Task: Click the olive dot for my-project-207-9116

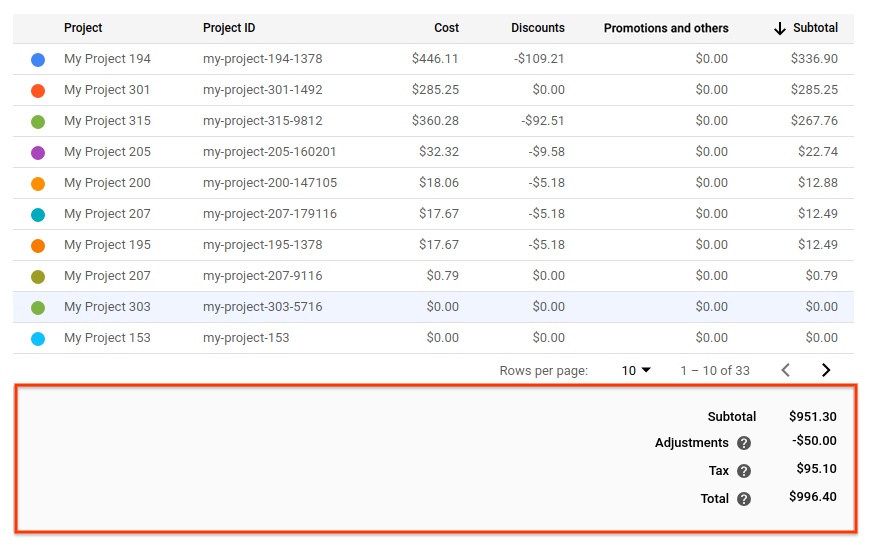Action: click(x=38, y=277)
